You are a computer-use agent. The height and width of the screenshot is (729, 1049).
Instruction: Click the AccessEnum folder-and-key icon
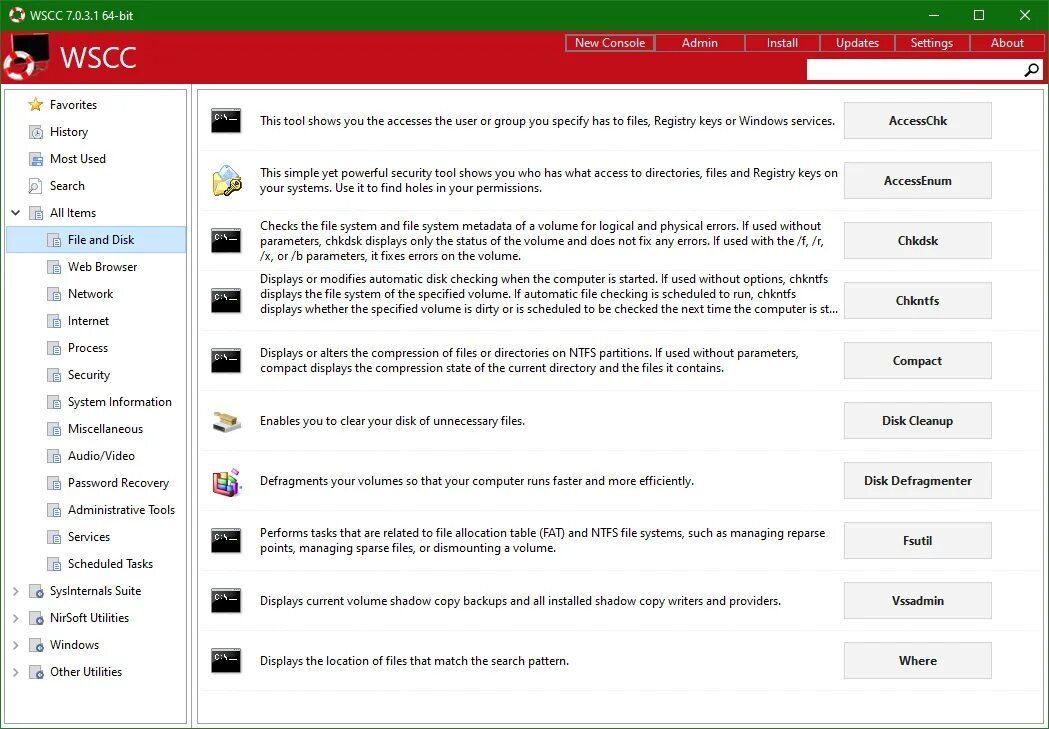227,181
